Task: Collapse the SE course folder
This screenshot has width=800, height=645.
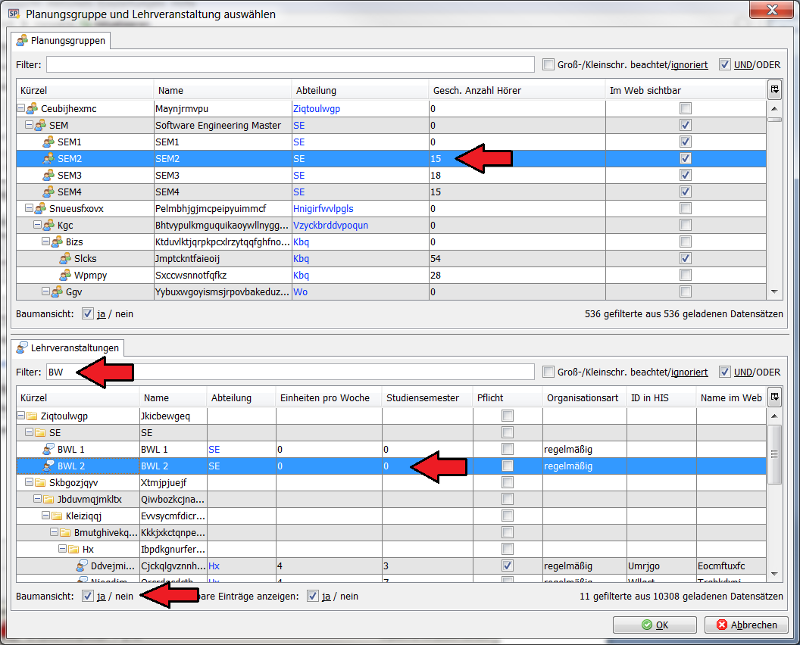Action: tap(29, 433)
